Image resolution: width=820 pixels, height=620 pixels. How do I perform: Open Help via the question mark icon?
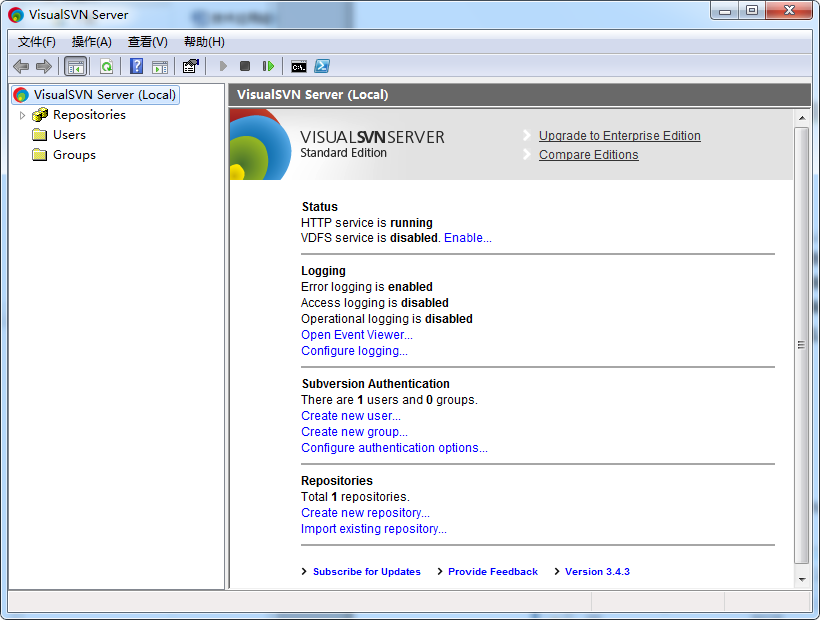[x=136, y=66]
